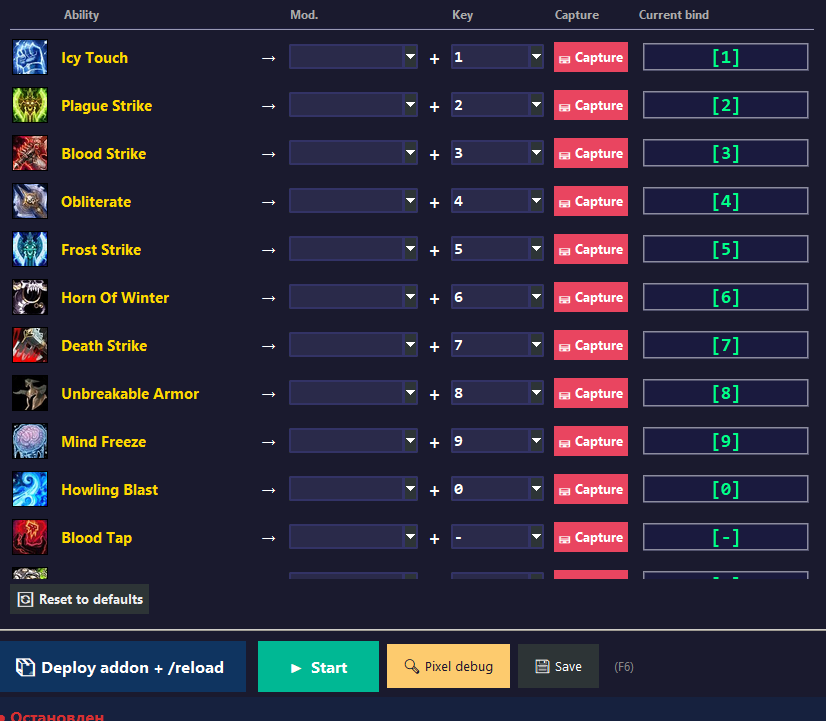Capture a key for Plague Strike
Image resolution: width=826 pixels, height=721 pixels.
[591, 105]
